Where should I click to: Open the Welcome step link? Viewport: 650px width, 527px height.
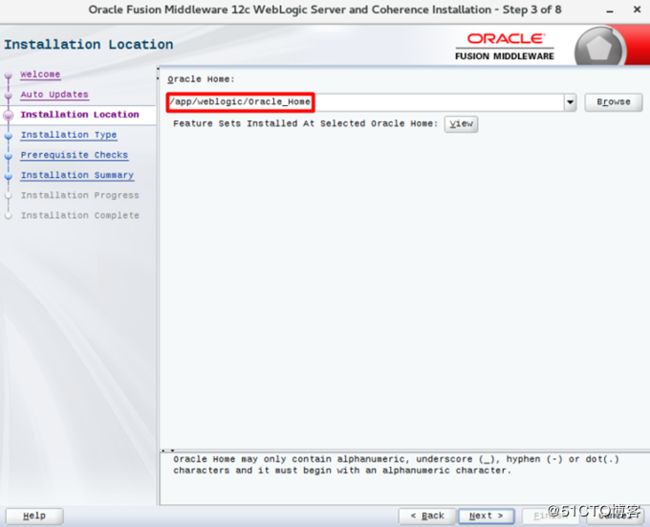pos(40,75)
